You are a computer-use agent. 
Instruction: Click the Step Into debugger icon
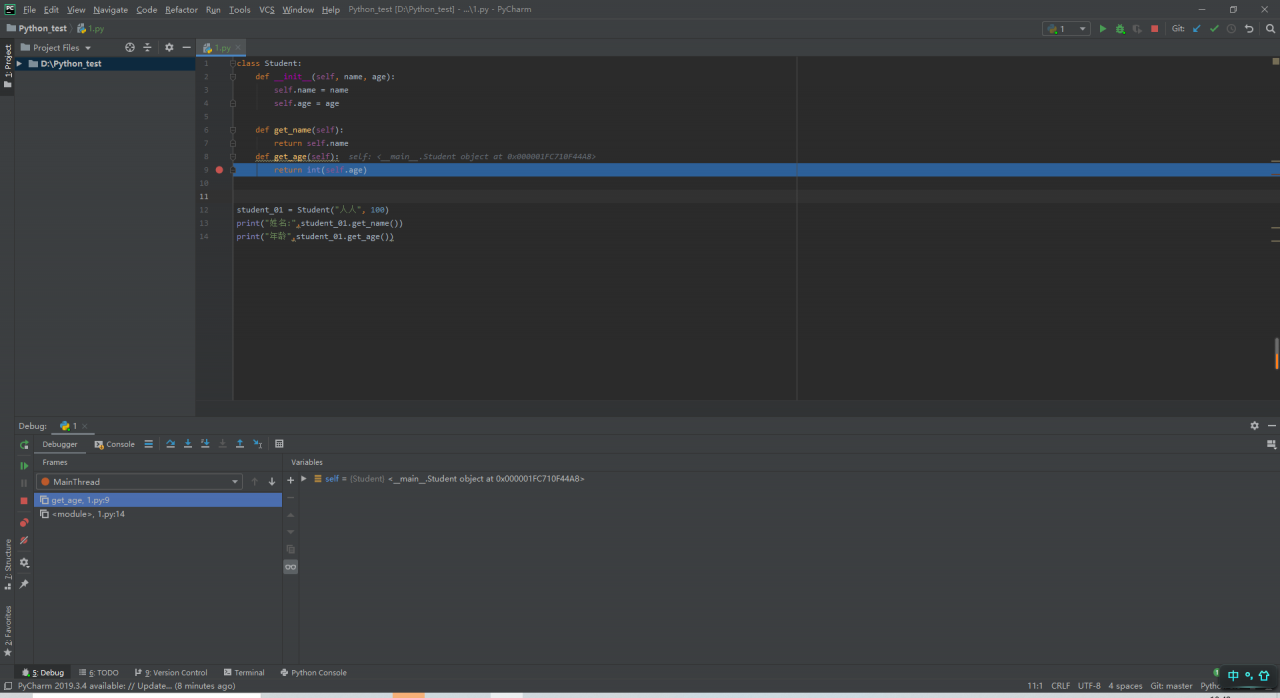[188, 444]
